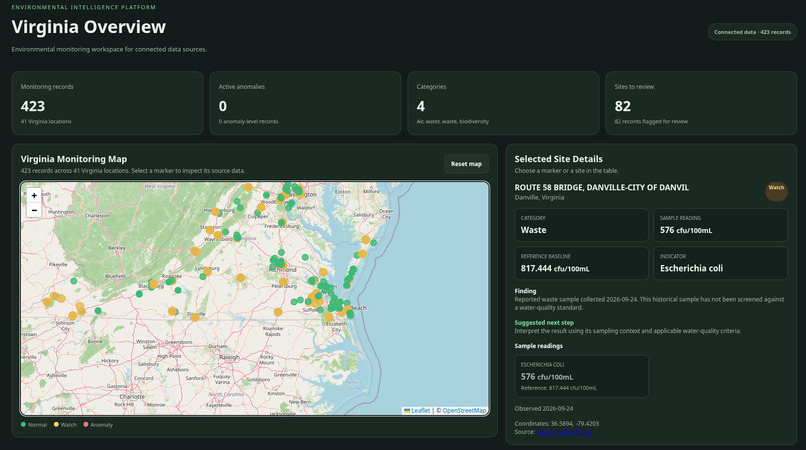Select green marker on Culpeper
806x450 pixels.
pyautogui.click(x=258, y=213)
